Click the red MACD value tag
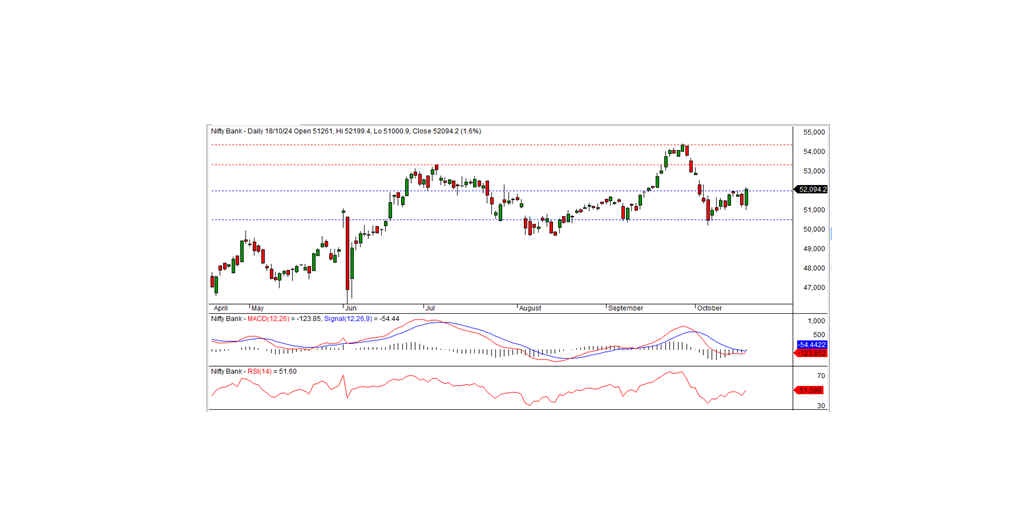The height and width of the screenshot is (520, 1014). 812,353
